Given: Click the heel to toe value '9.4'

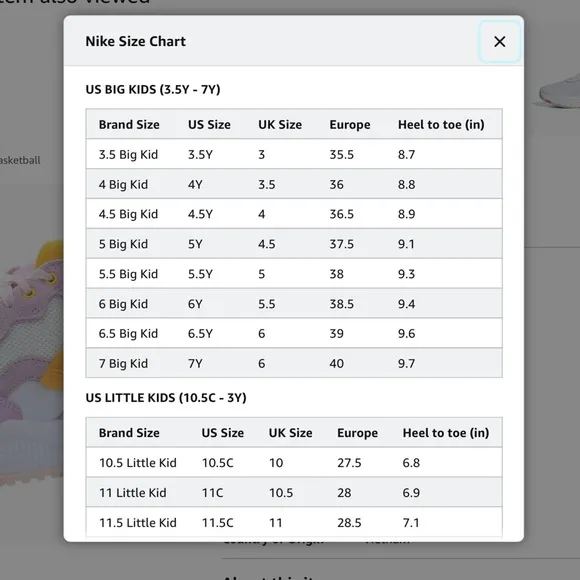Looking at the screenshot, I should tap(406, 304).
